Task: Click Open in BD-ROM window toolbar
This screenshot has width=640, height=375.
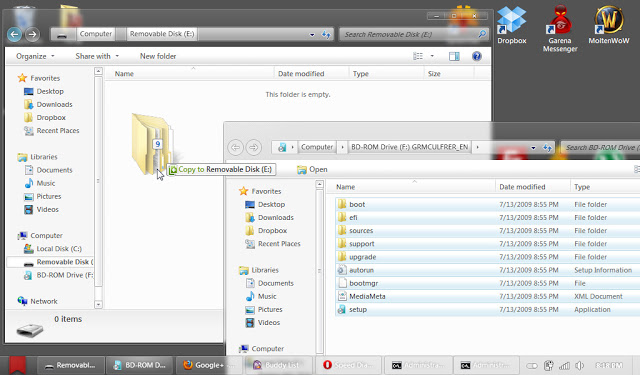Action: [x=312, y=169]
